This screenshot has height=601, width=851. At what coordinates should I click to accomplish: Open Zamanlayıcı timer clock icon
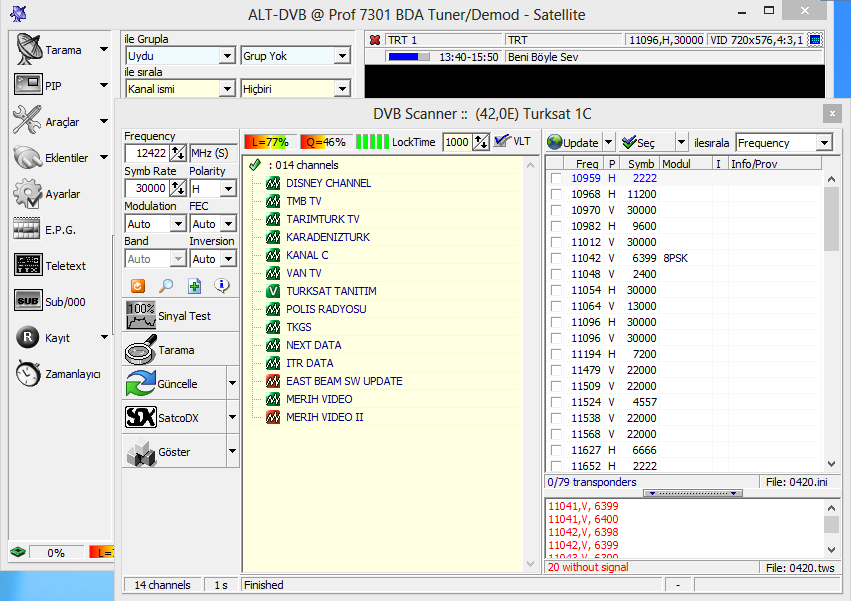pos(28,374)
